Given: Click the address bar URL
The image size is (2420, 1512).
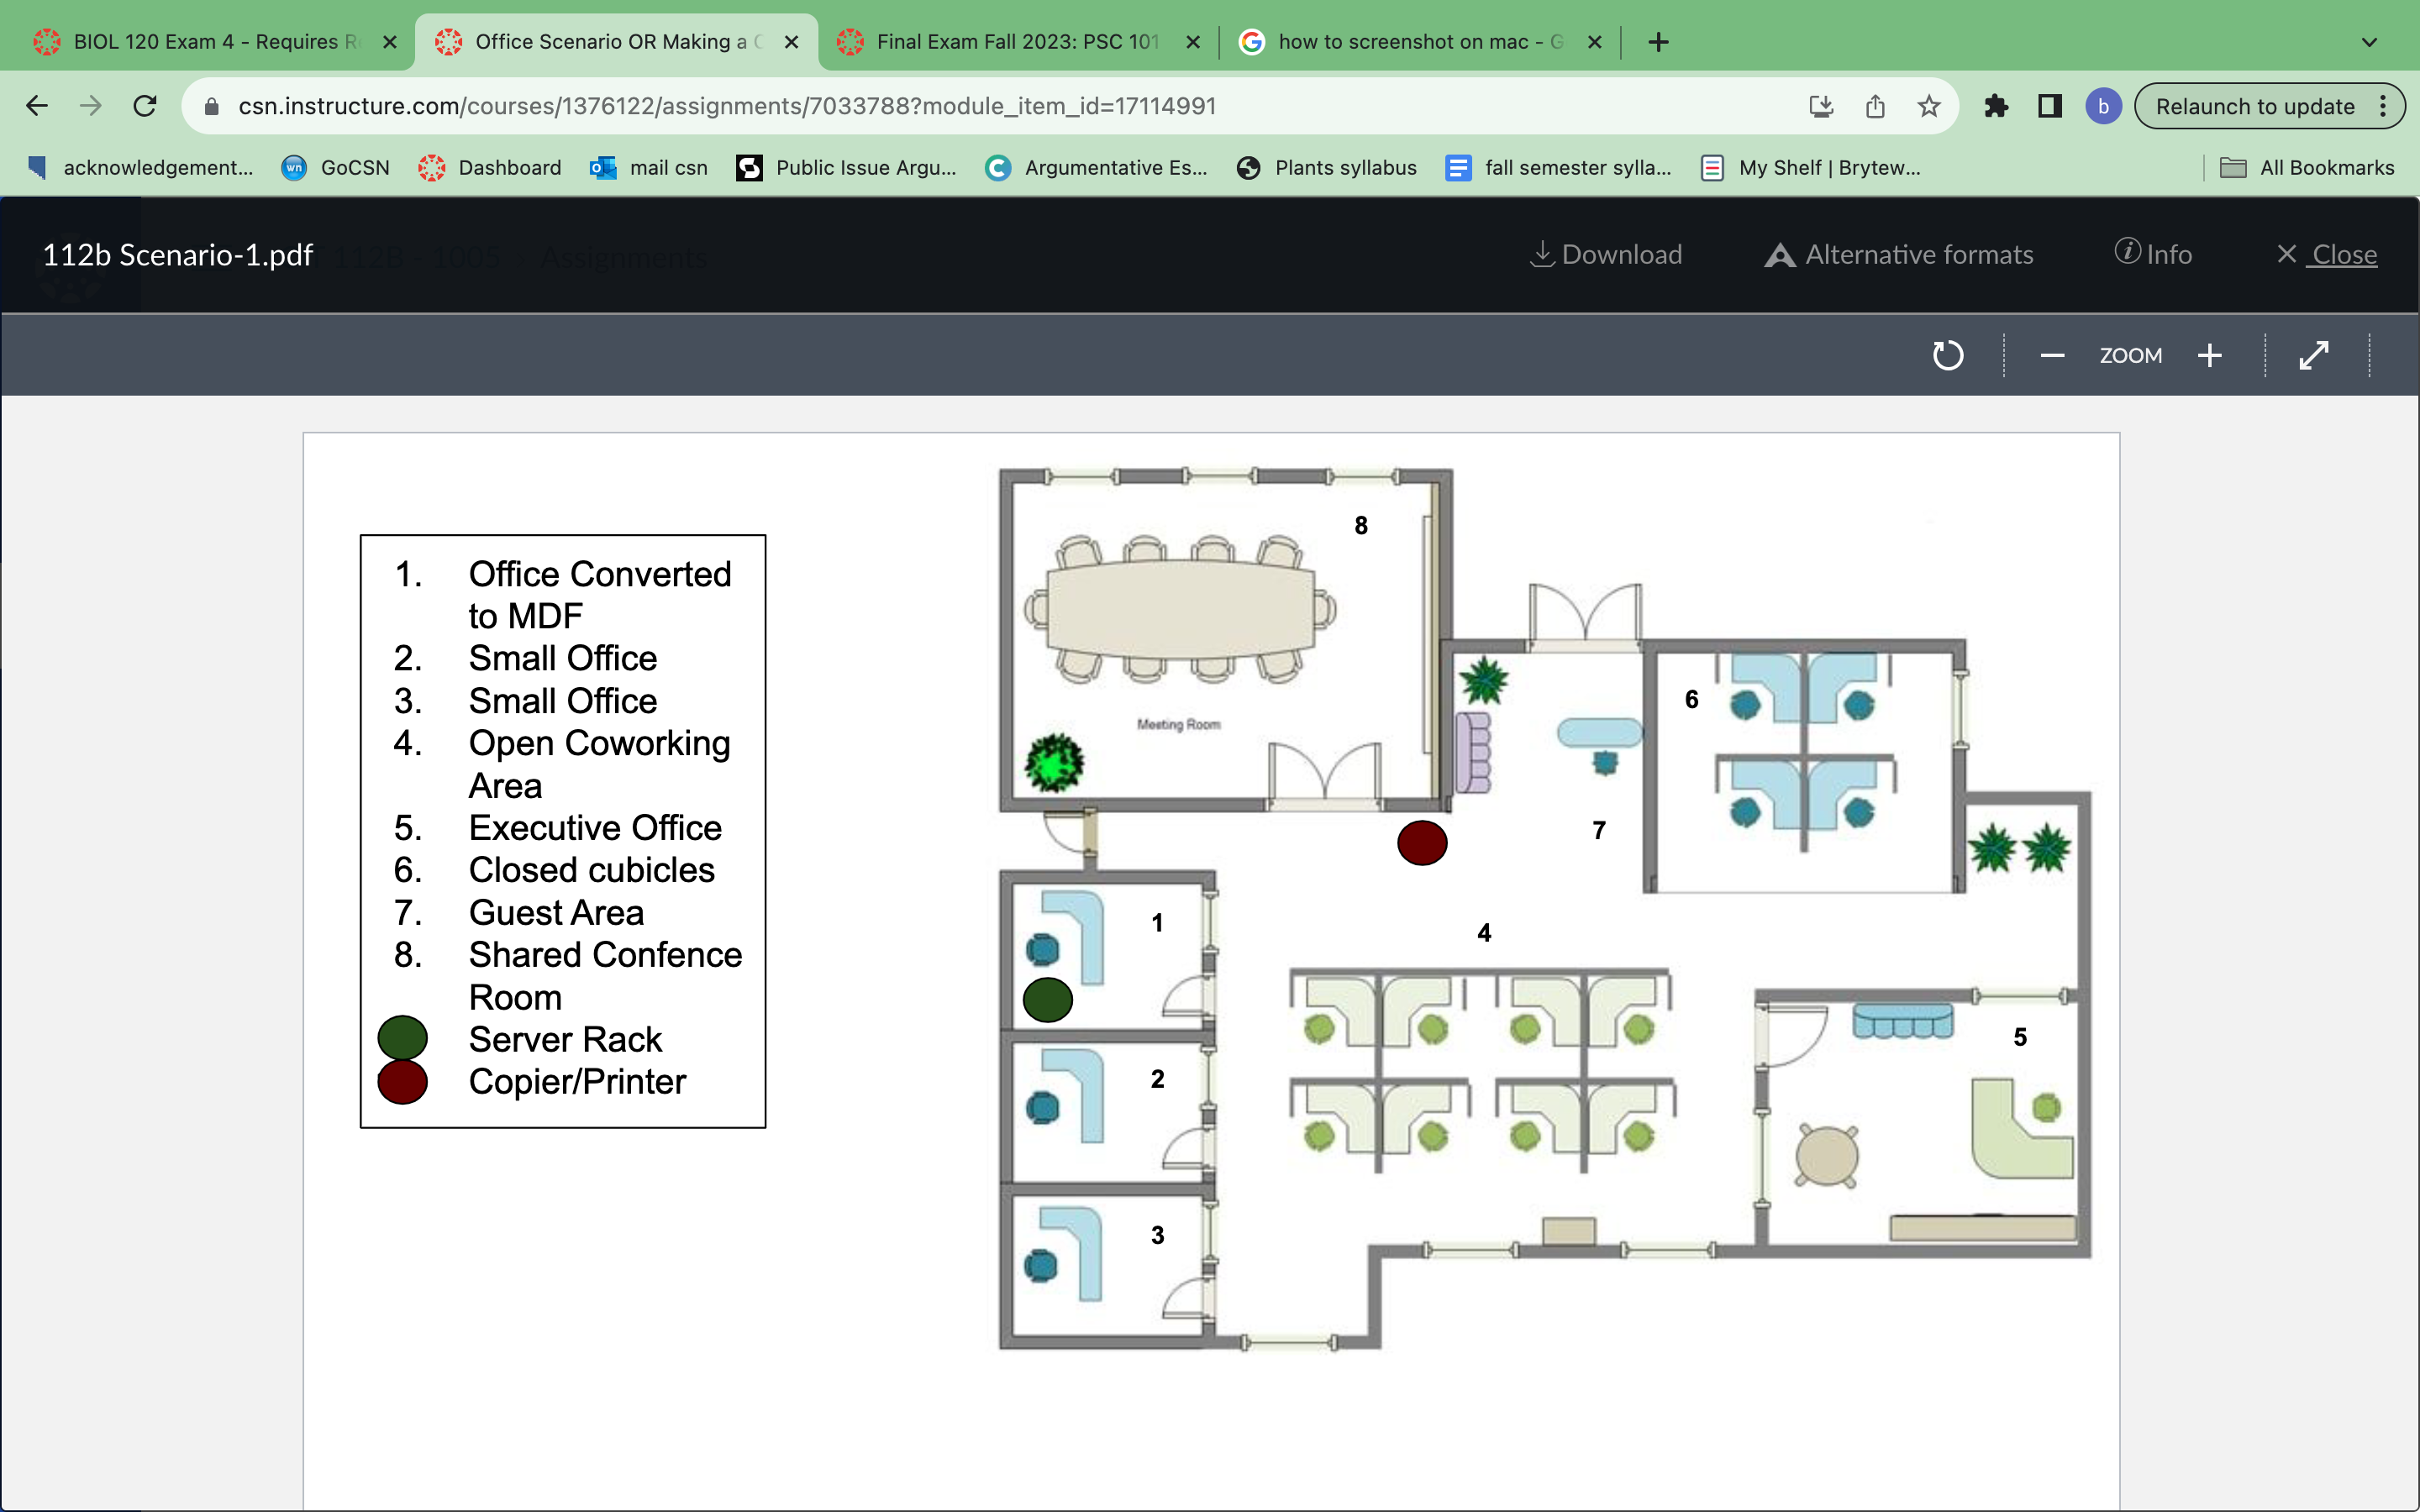Looking at the screenshot, I should 727,106.
